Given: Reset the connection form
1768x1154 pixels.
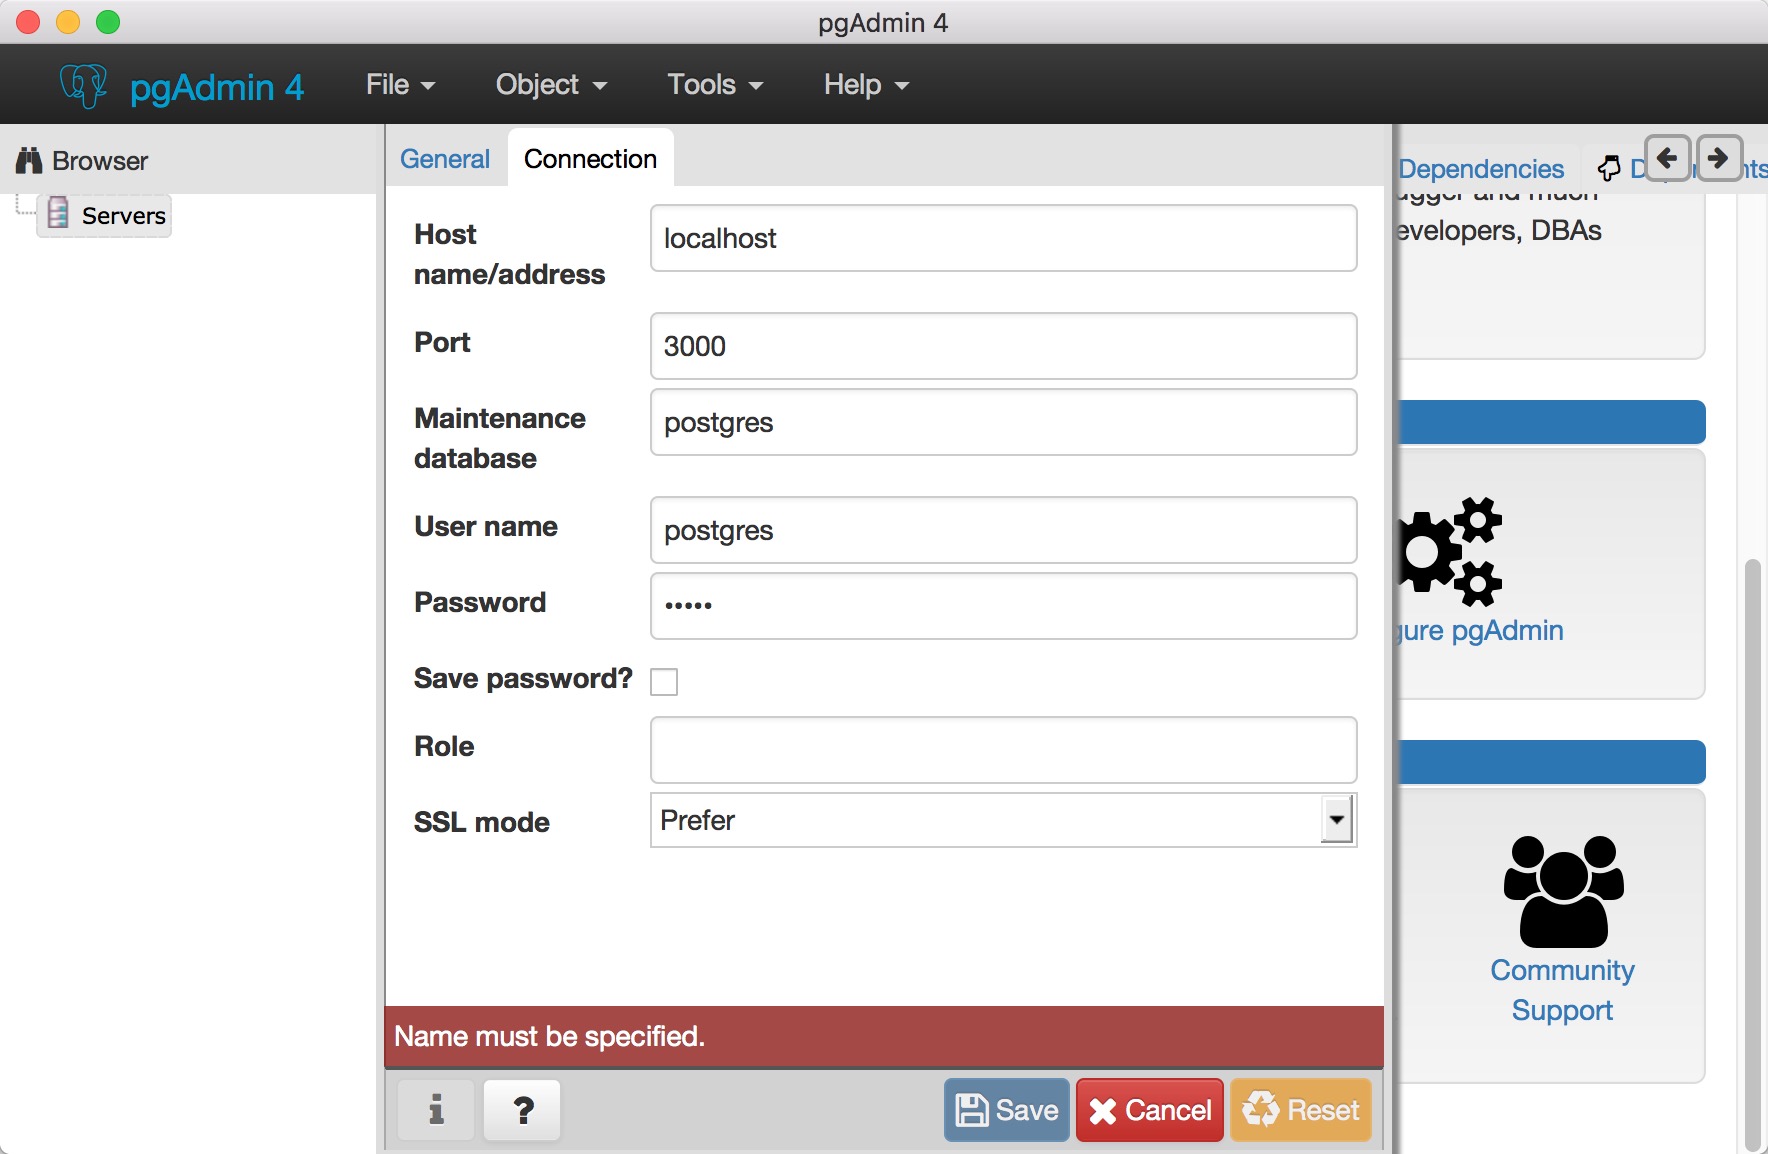Looking at the screenshot, I should [x=1301, y=1110].
